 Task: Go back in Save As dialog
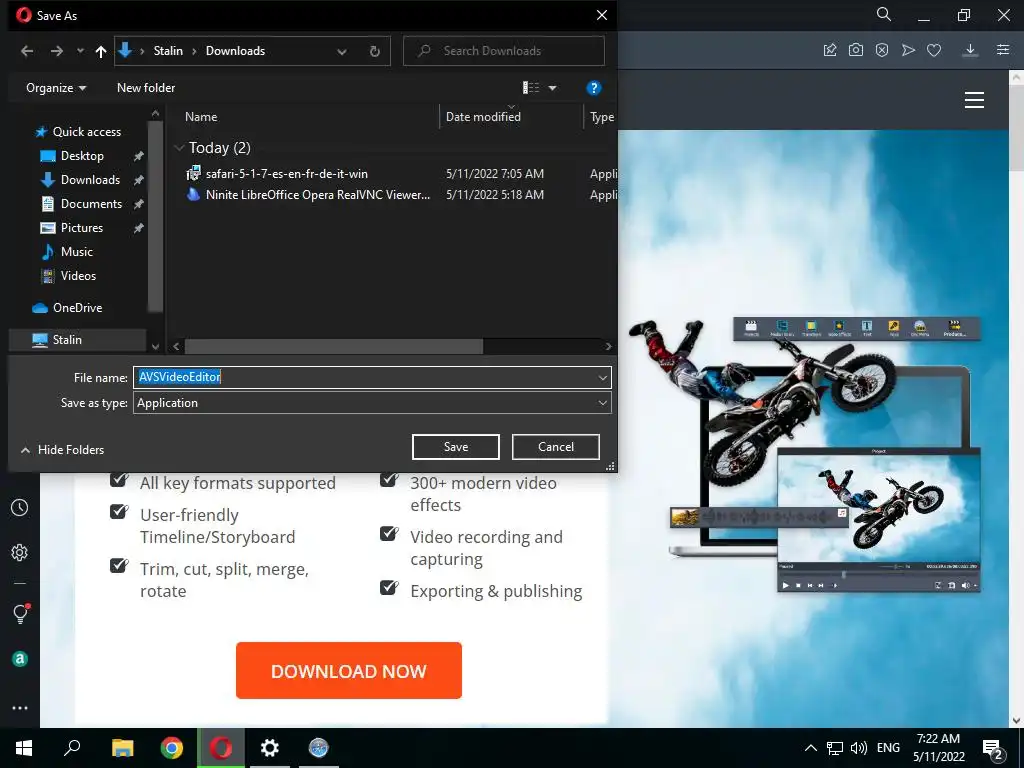pyautogui.click(x=27, y=51)
